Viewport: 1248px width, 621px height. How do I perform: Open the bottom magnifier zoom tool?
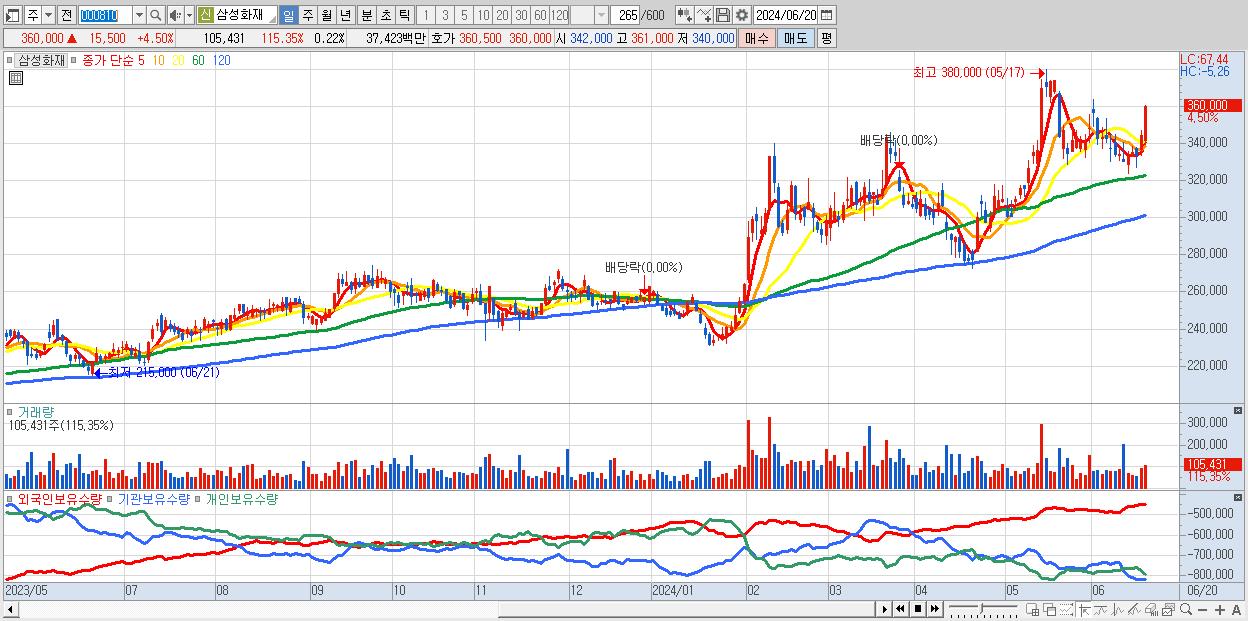(1186, 610)
